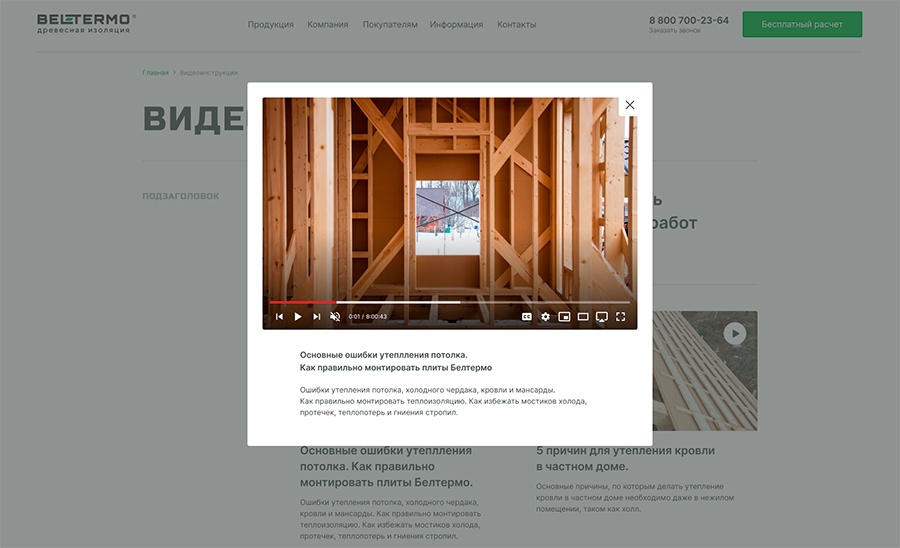The height and width of the screenshot is (548, 900).
Task: Open background Основные ошибки утепления потолка title
Action: pyautogui.click(x=386, y=467)
